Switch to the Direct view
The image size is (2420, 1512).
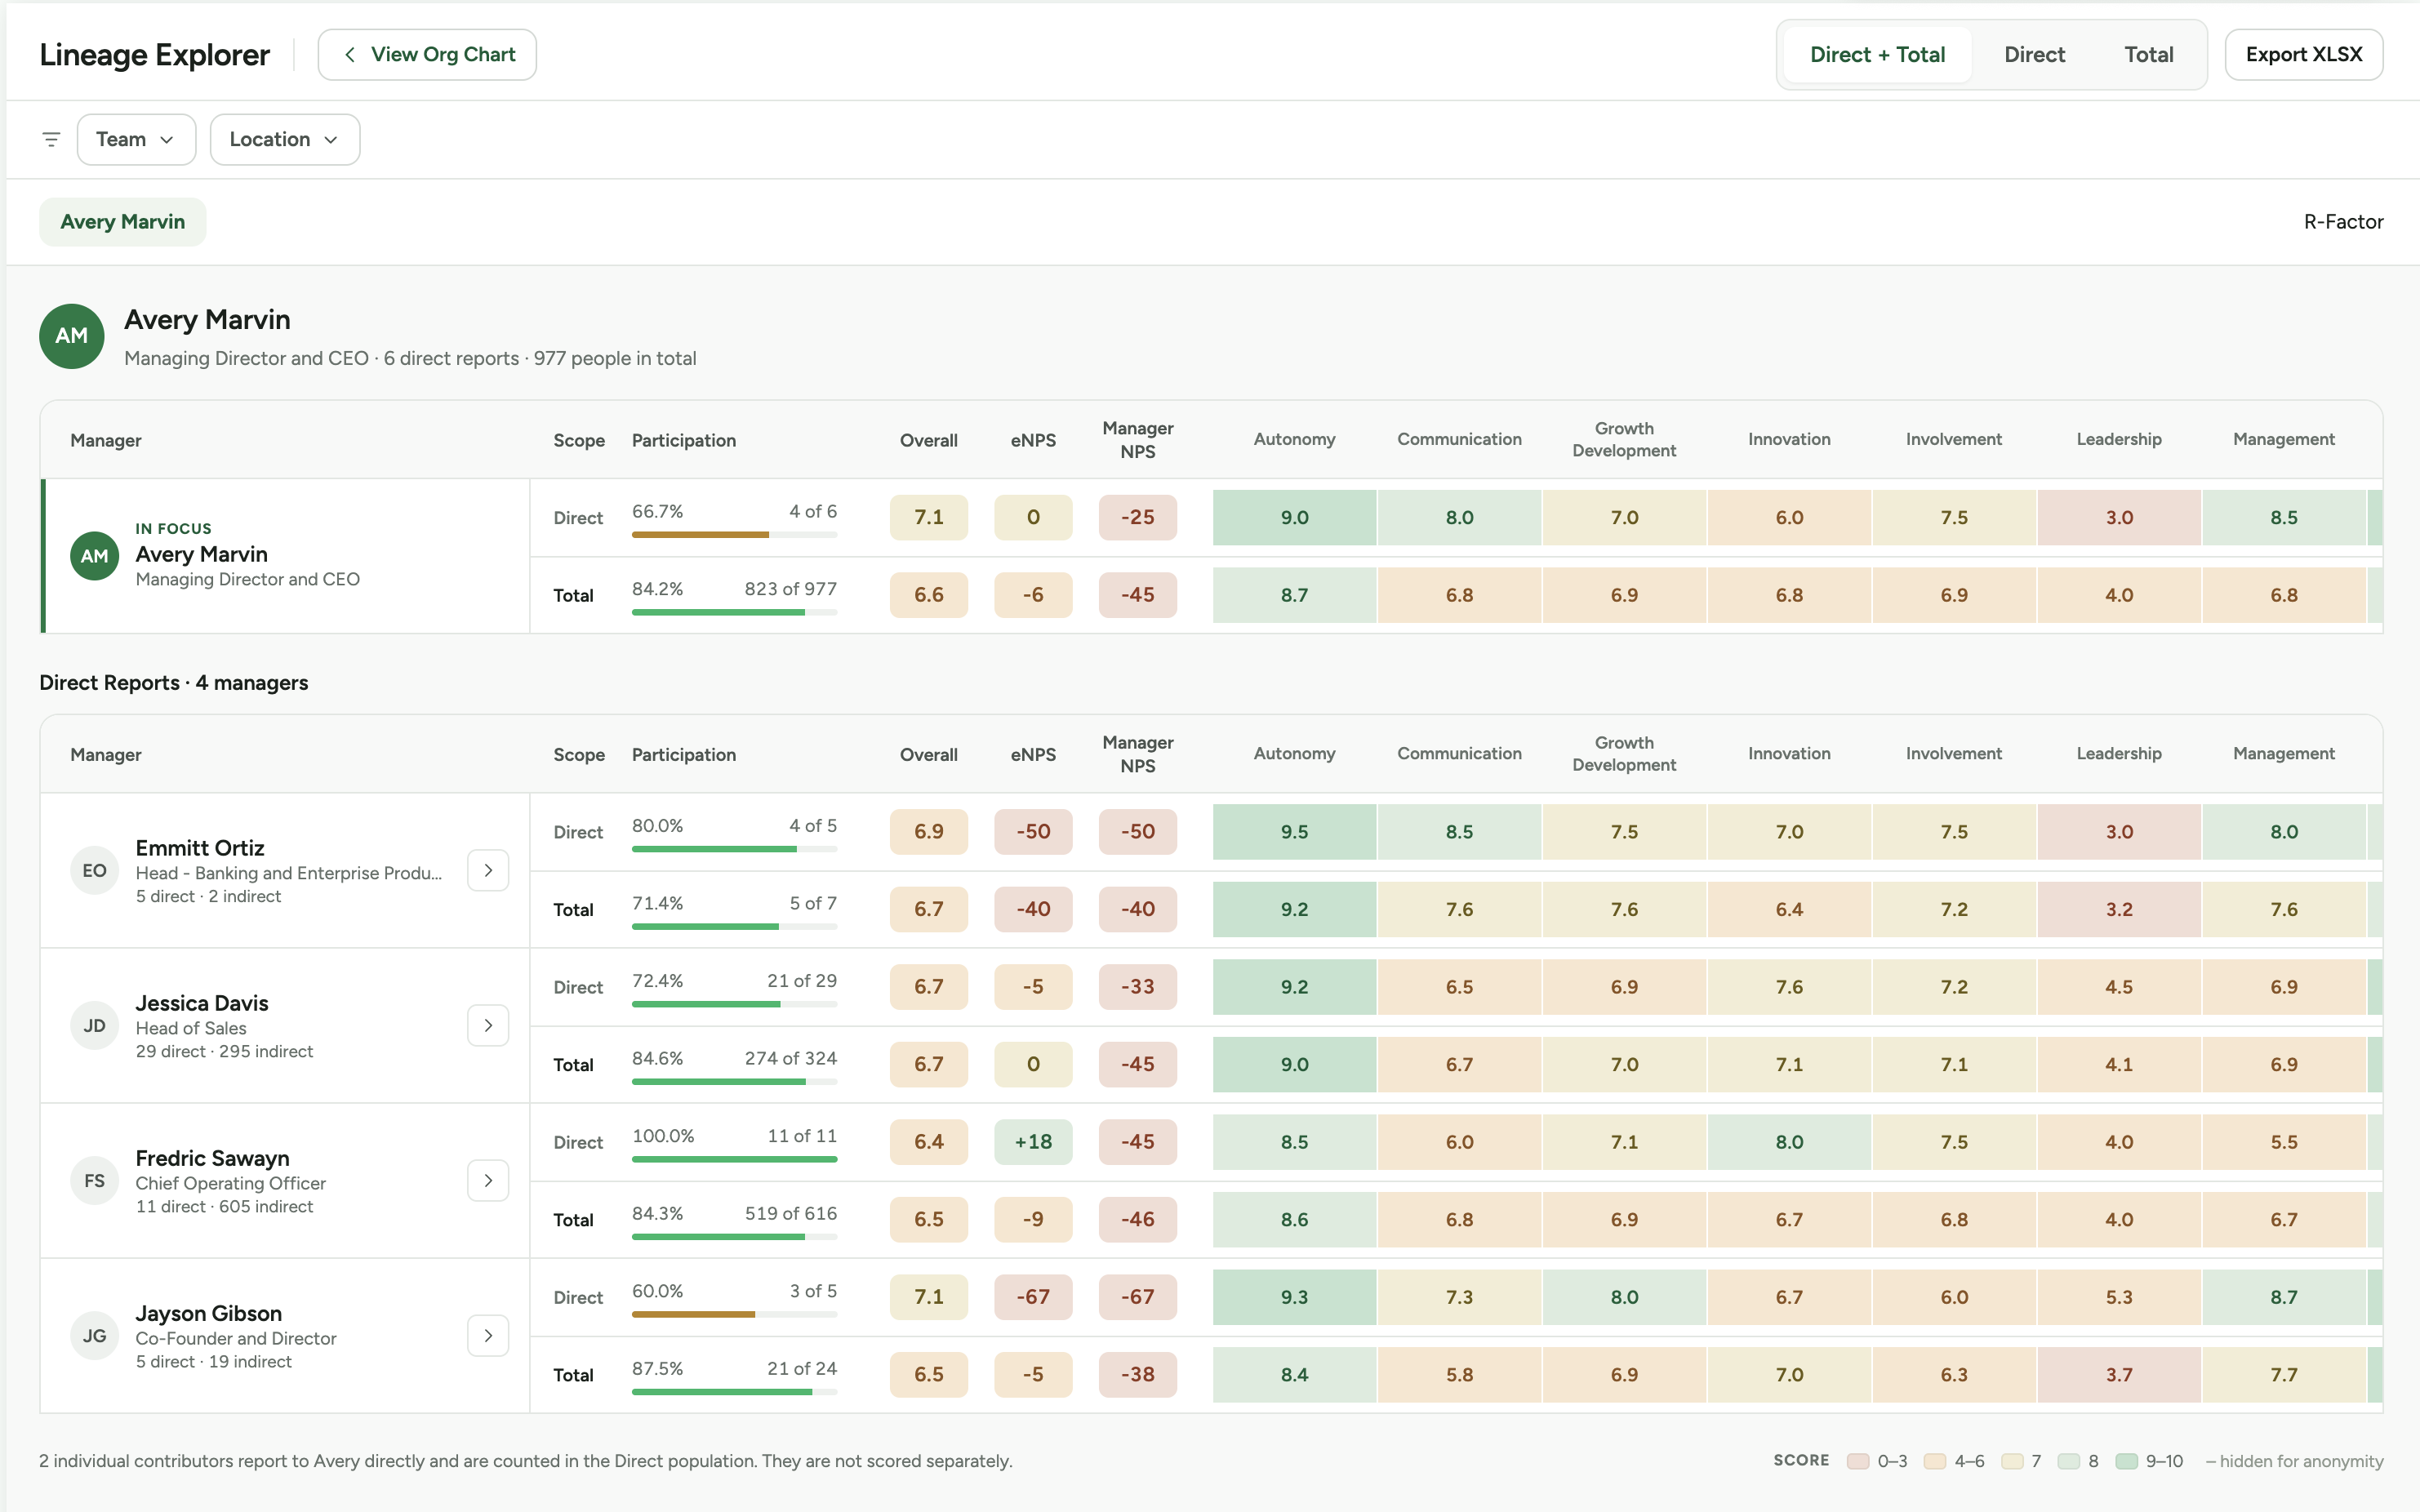click(2034, 55)
